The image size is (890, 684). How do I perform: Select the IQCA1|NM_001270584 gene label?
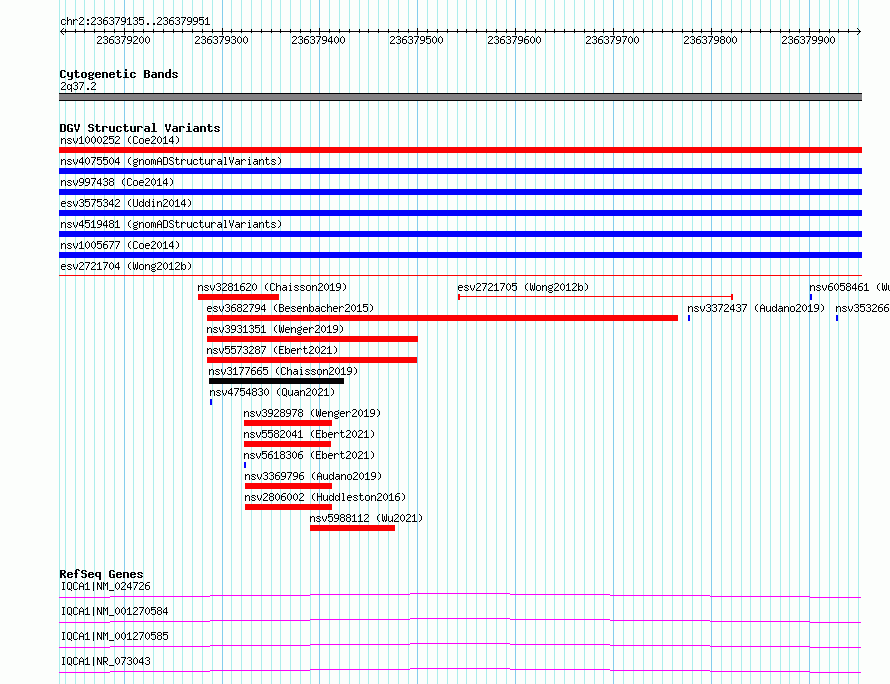pyautogui.click(x=115, y=611)
